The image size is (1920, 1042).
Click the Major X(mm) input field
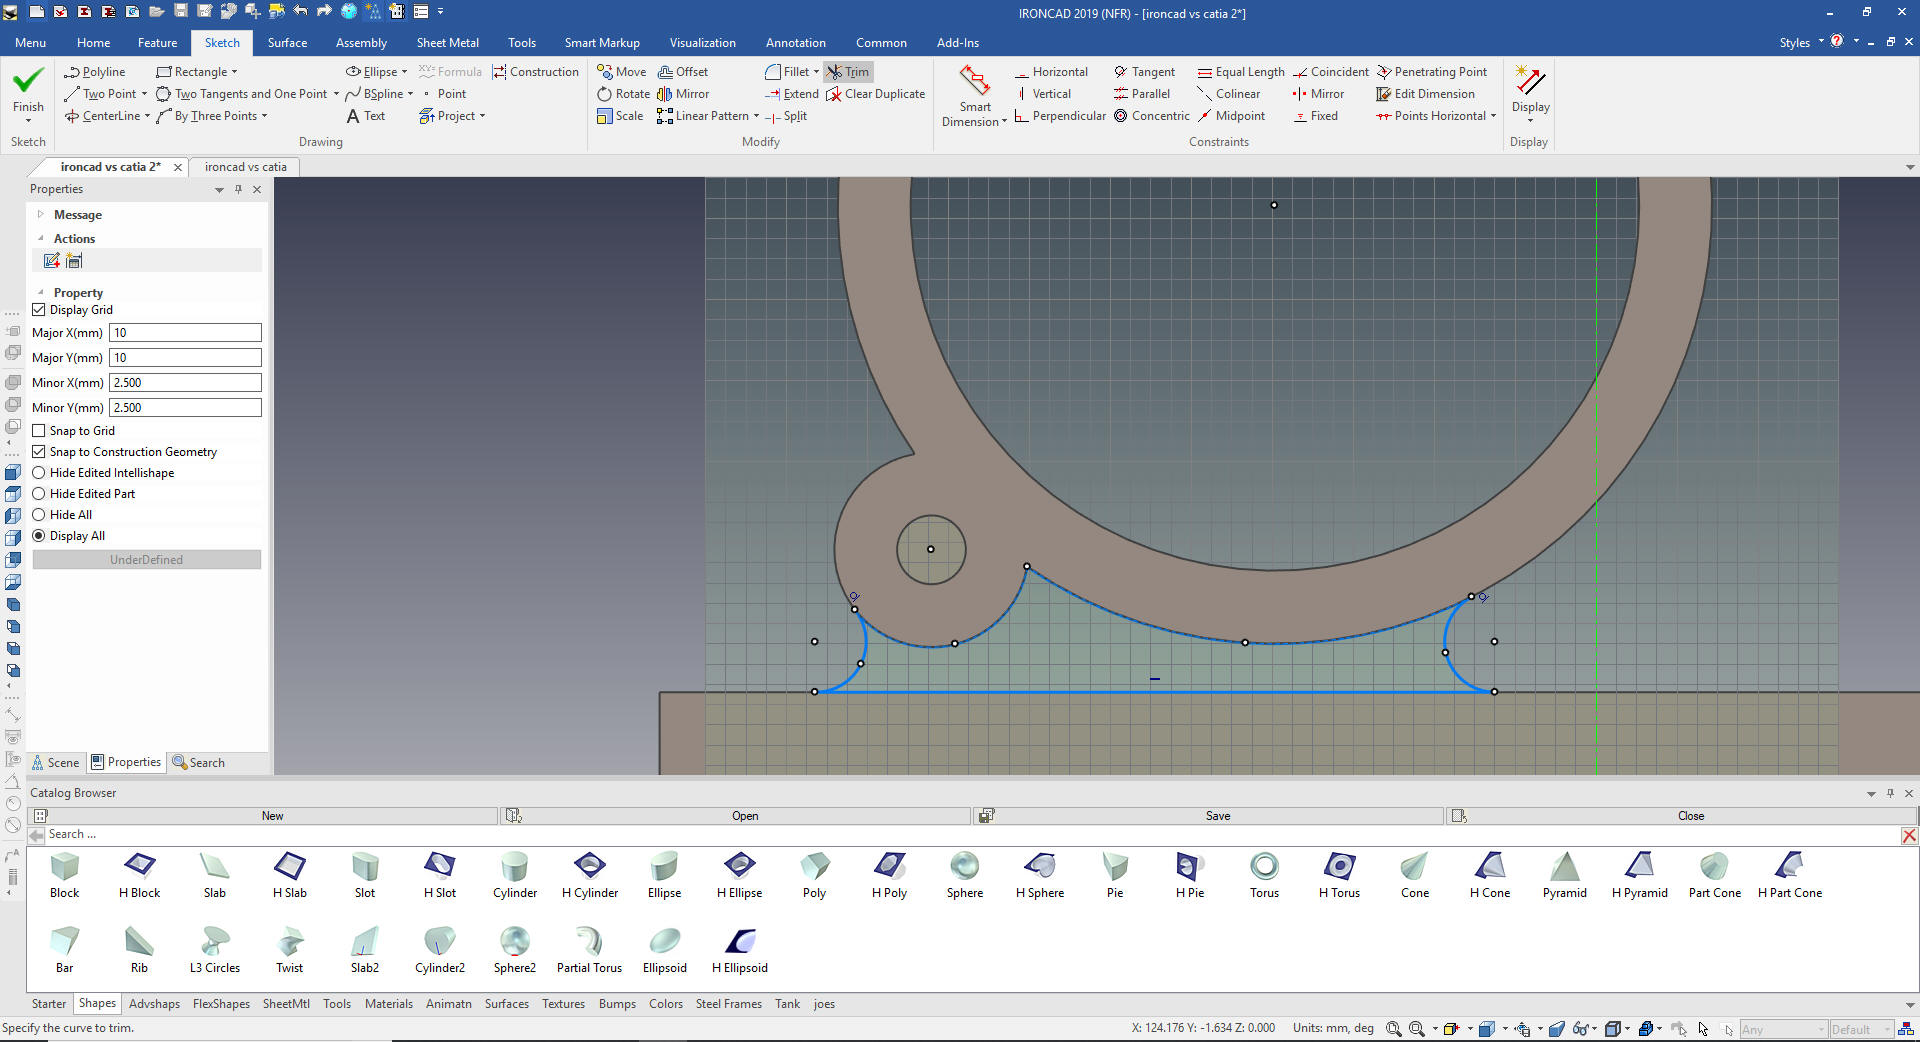(185, 333)
